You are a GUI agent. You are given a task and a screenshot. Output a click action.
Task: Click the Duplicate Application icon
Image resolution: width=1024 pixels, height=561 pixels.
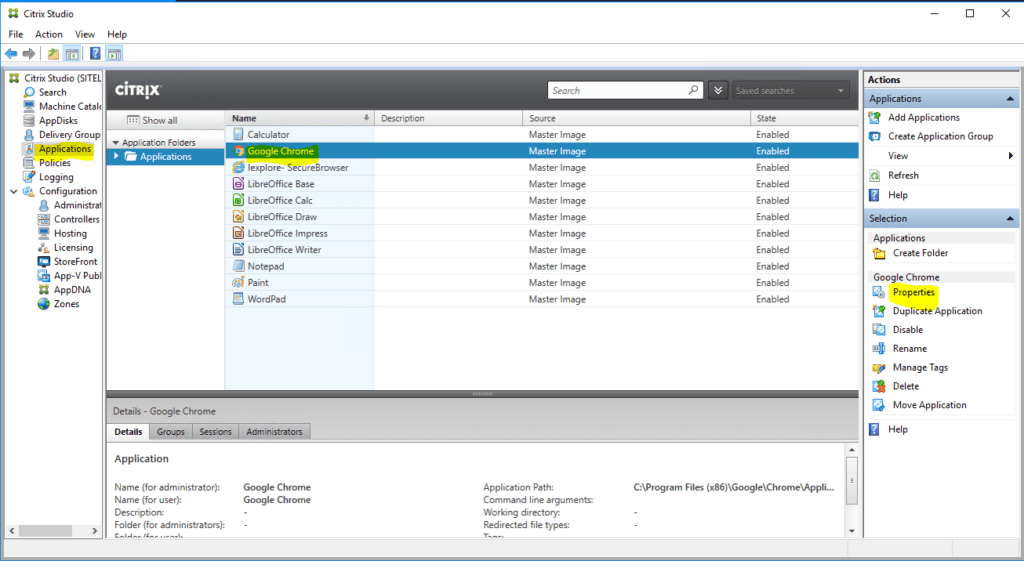coord(880,312)
